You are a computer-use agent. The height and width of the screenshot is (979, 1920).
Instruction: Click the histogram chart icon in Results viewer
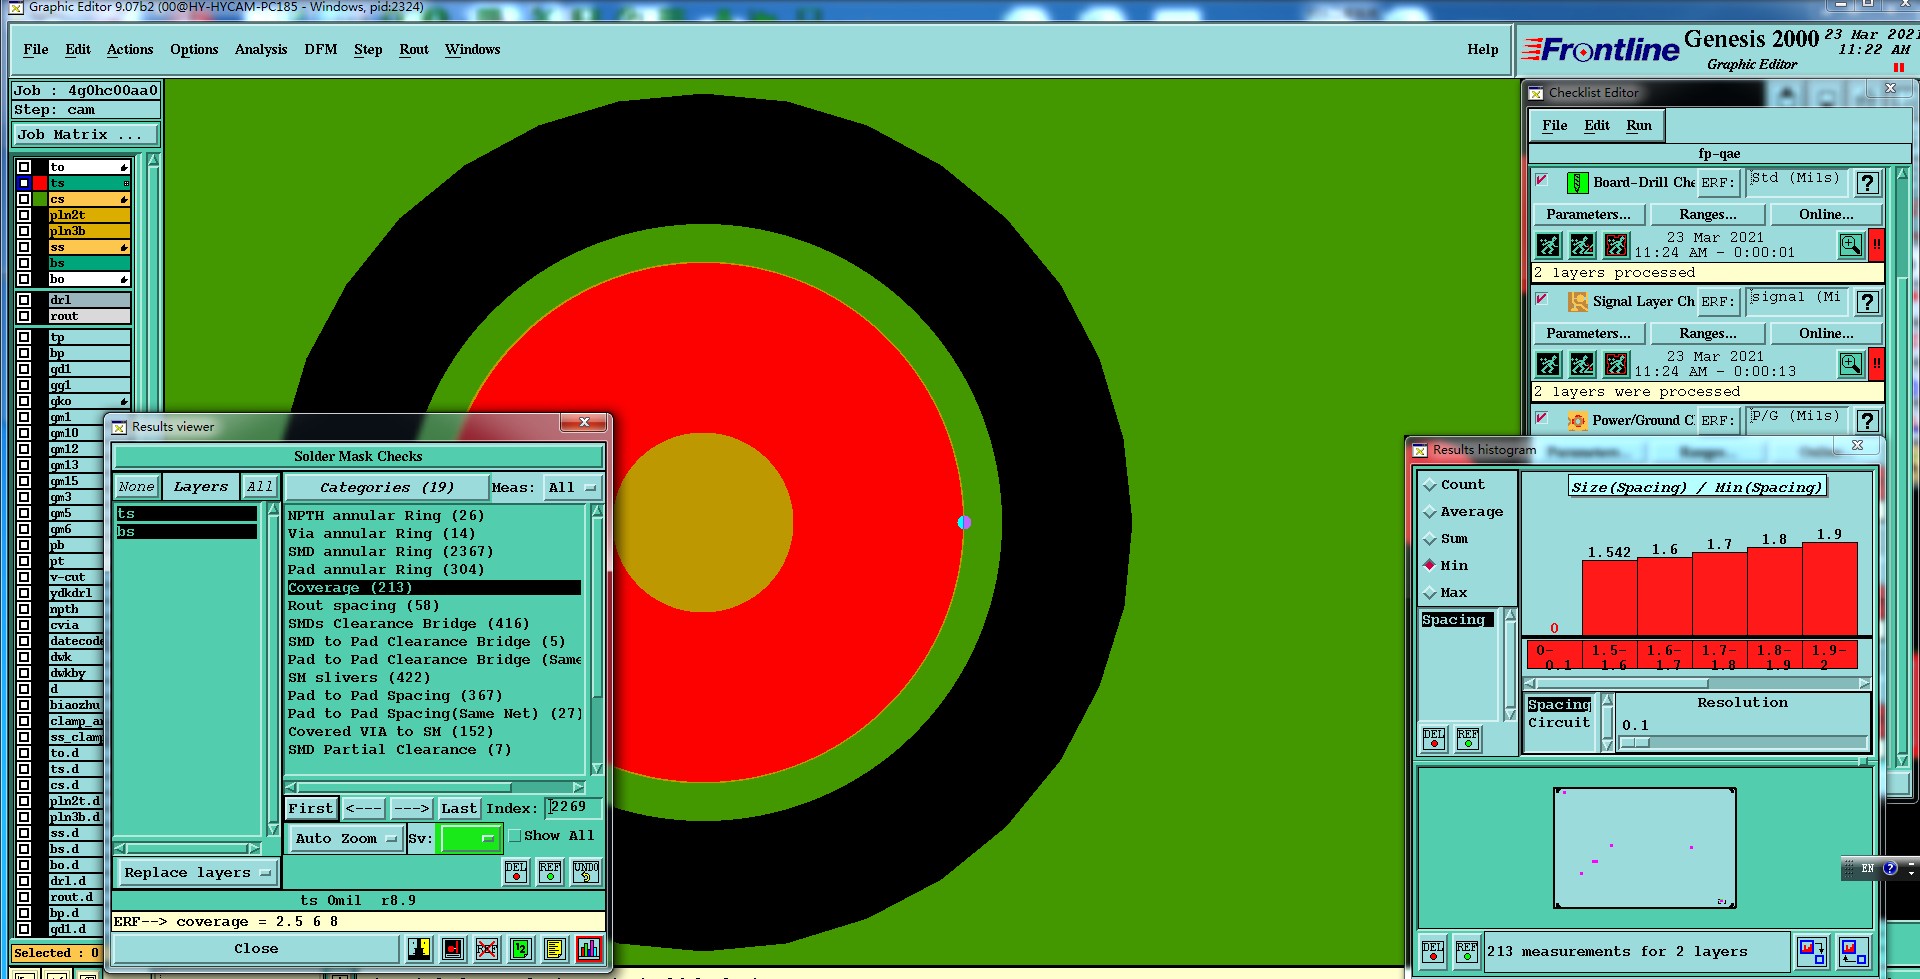589,948
